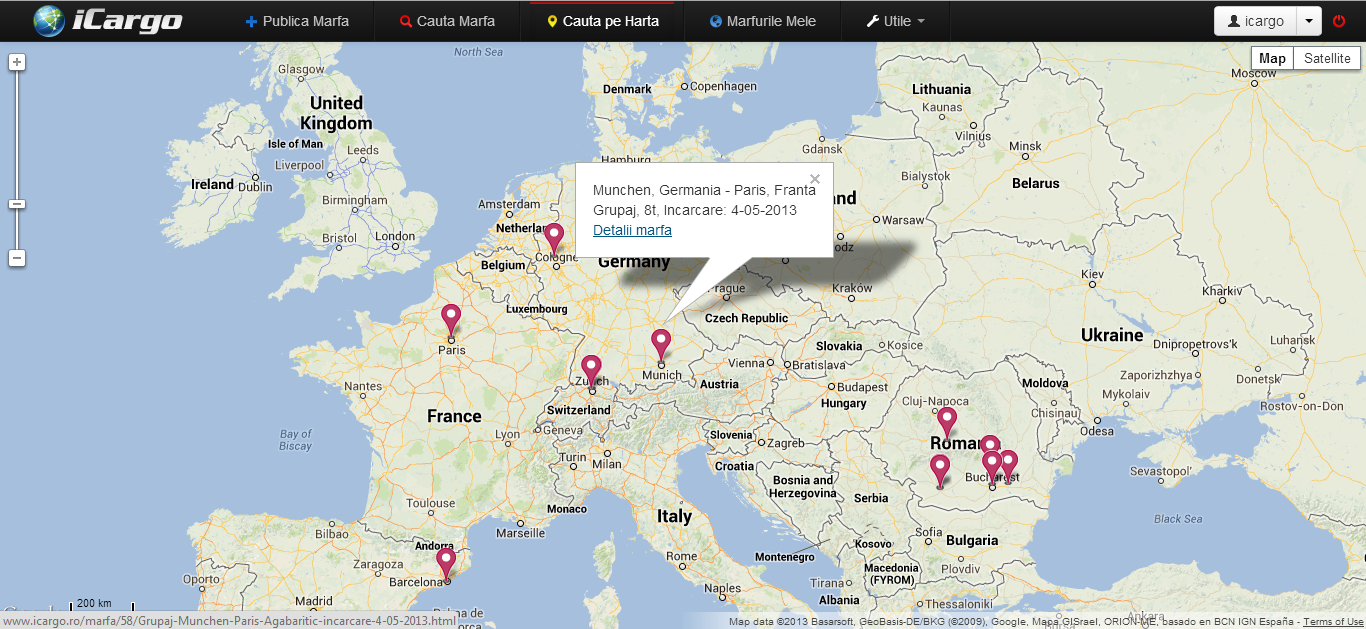This screenshot has height=629, width=1366.
Task: Go to the Cauta Marfa tab
Action: (447, 21)
